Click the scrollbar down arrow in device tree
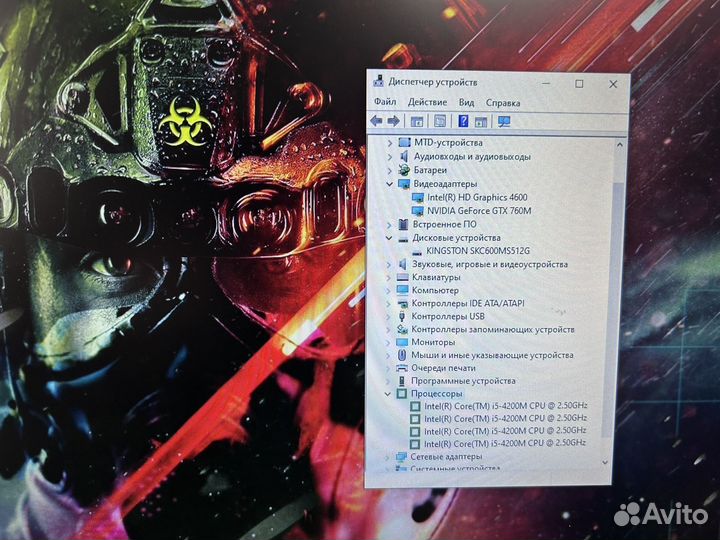 [605, 462]
